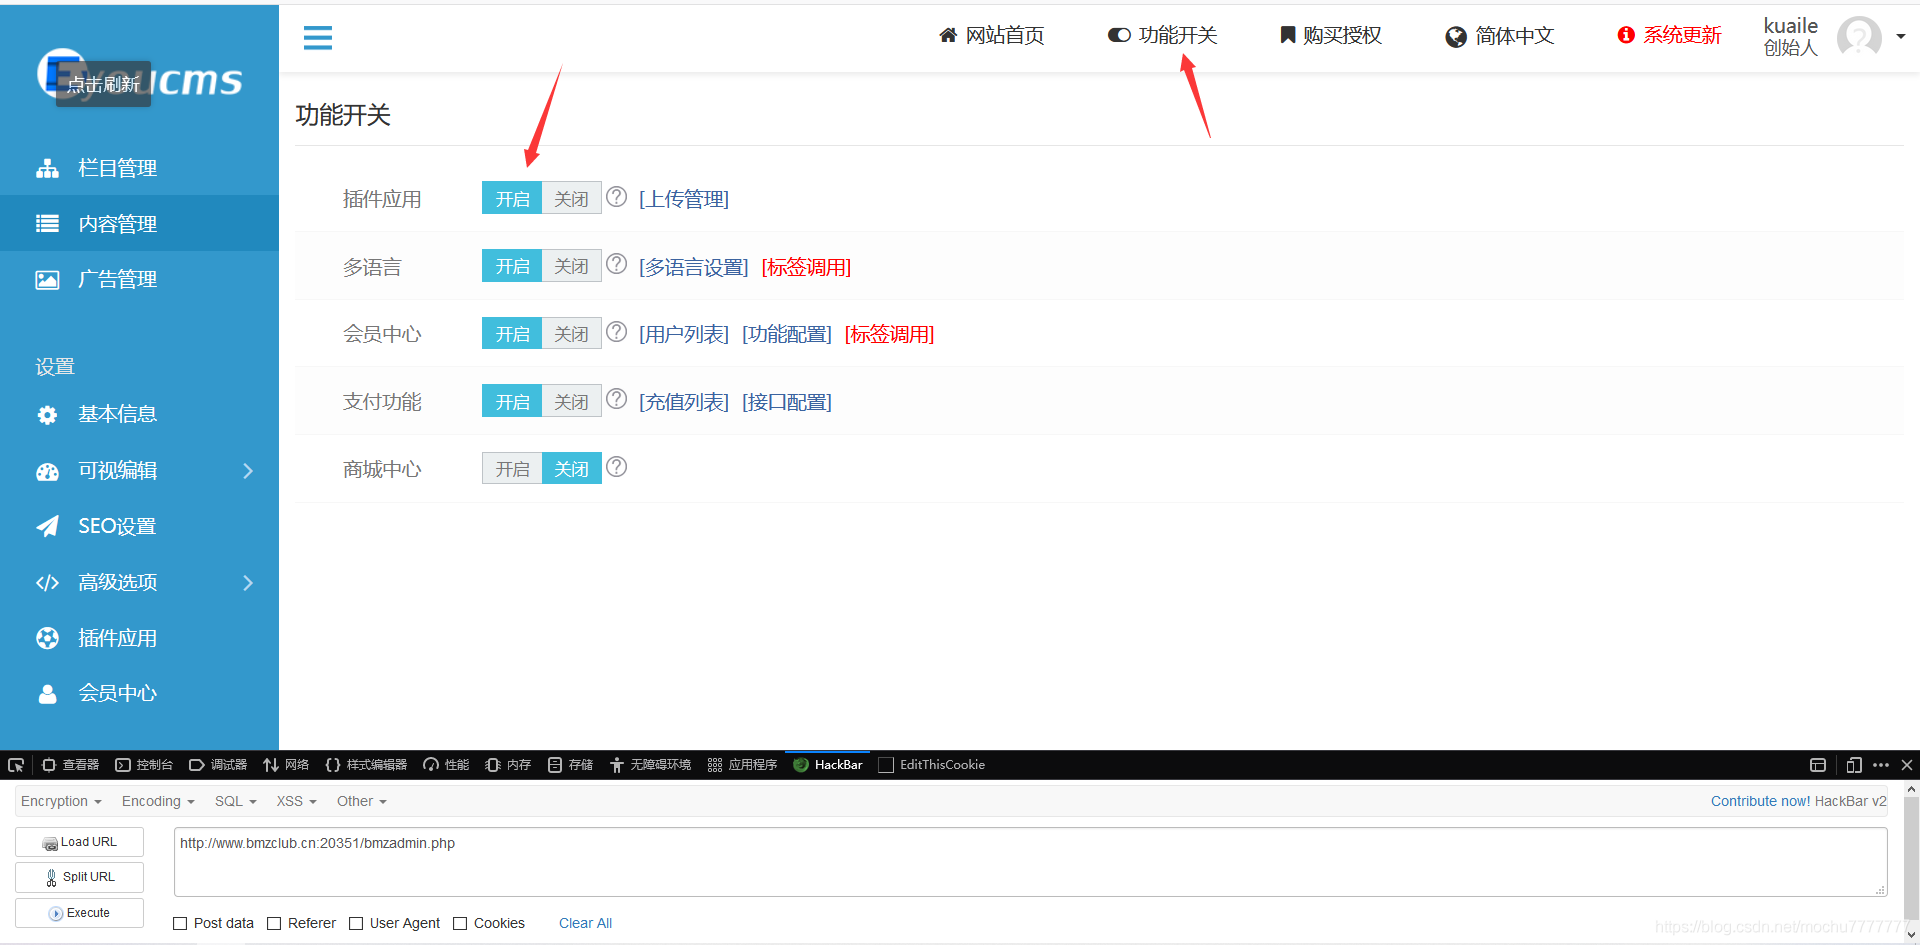The image size is (1920, 945).
Task: Click 系统更新 alert link
Action: tap(1669, 36)
